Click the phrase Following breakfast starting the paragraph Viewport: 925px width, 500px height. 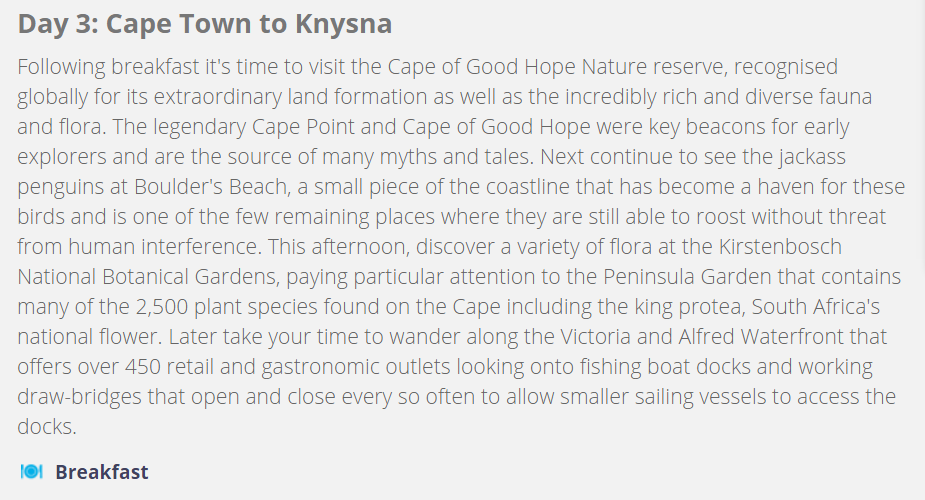pyautogui.click(x=109, y=67)
